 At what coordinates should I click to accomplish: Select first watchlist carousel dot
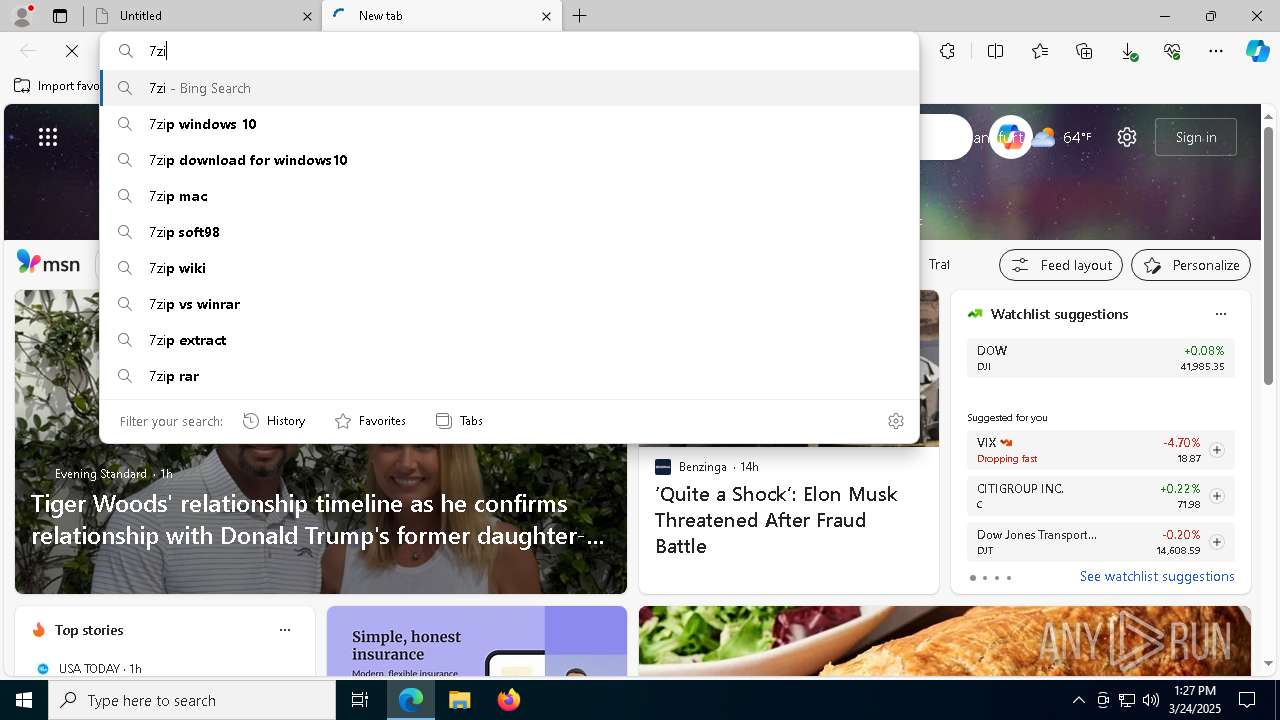click(973, 577)
